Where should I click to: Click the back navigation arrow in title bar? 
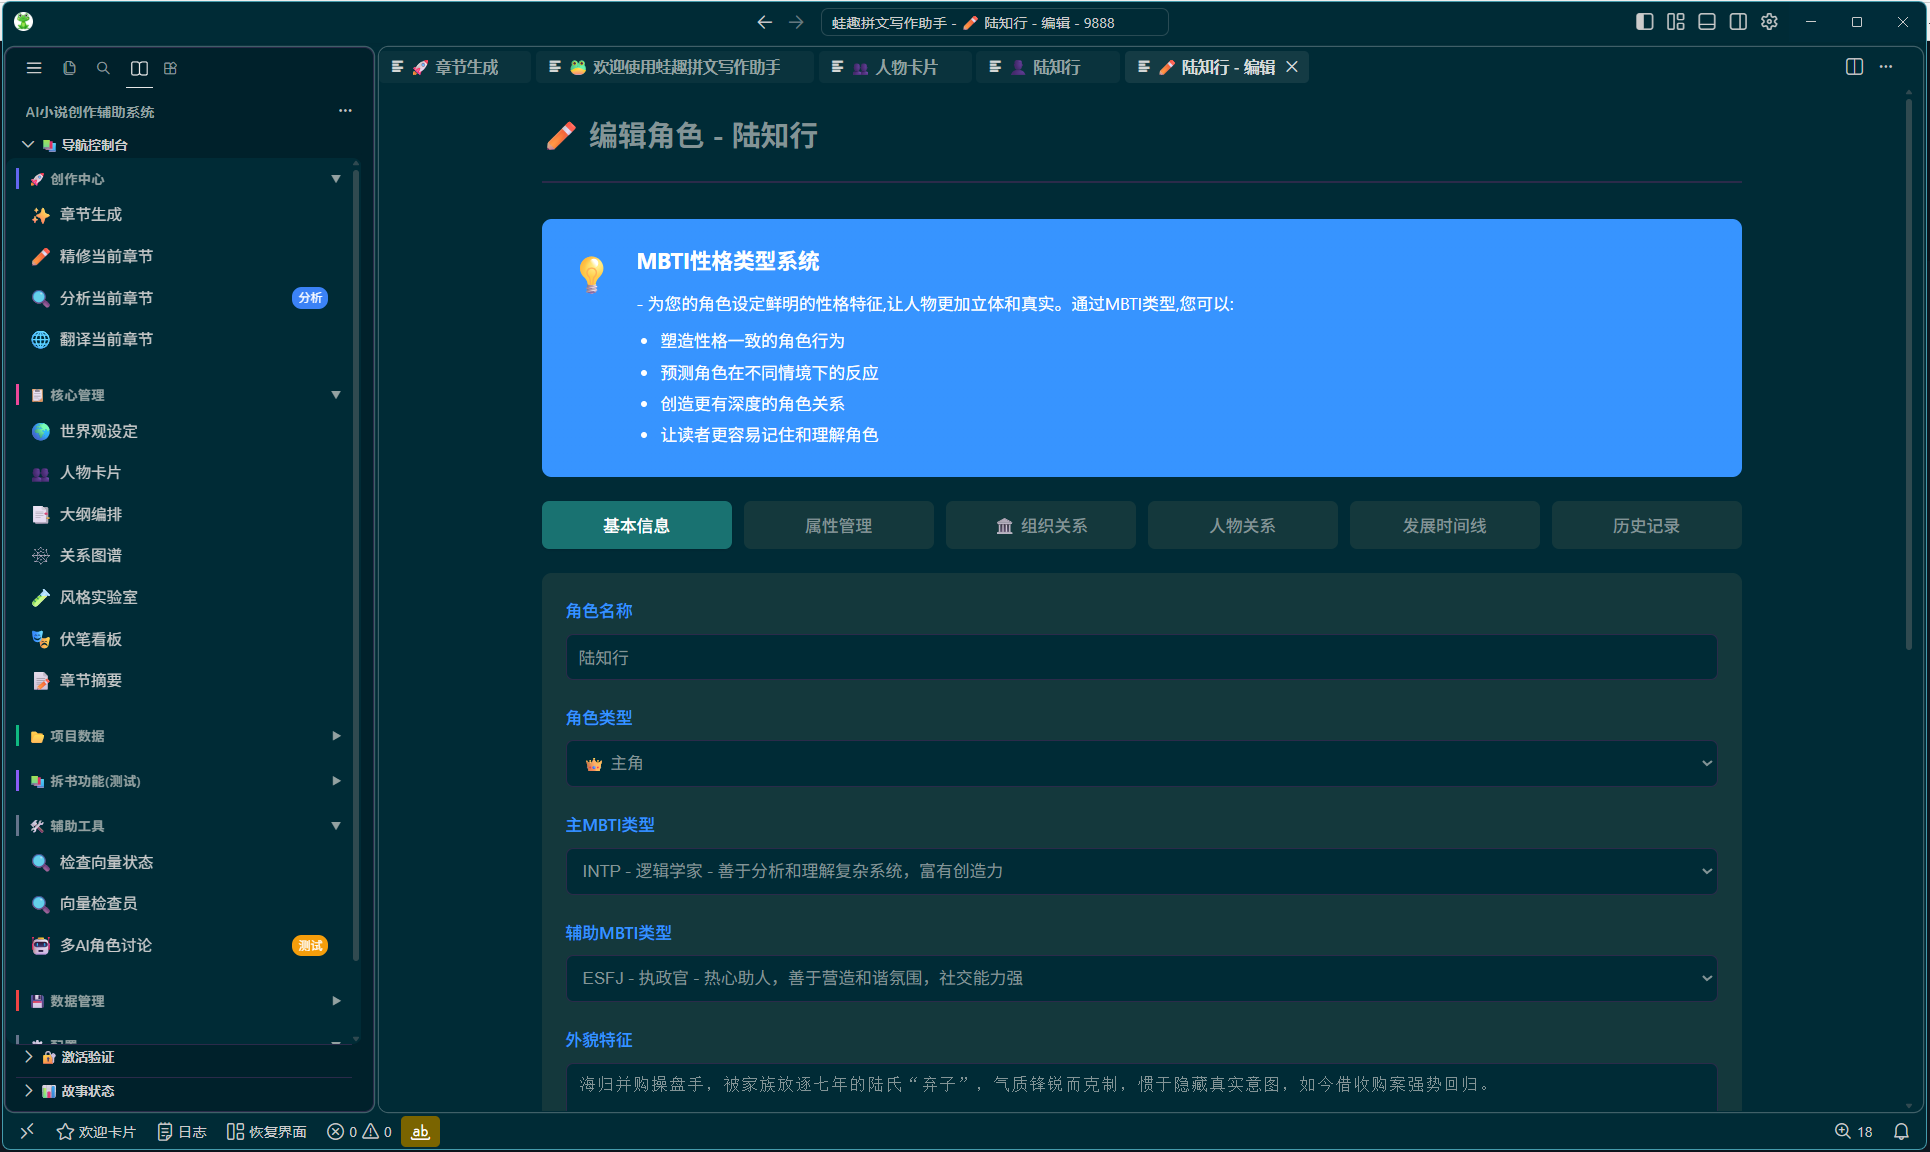click(x=765, y=22)
